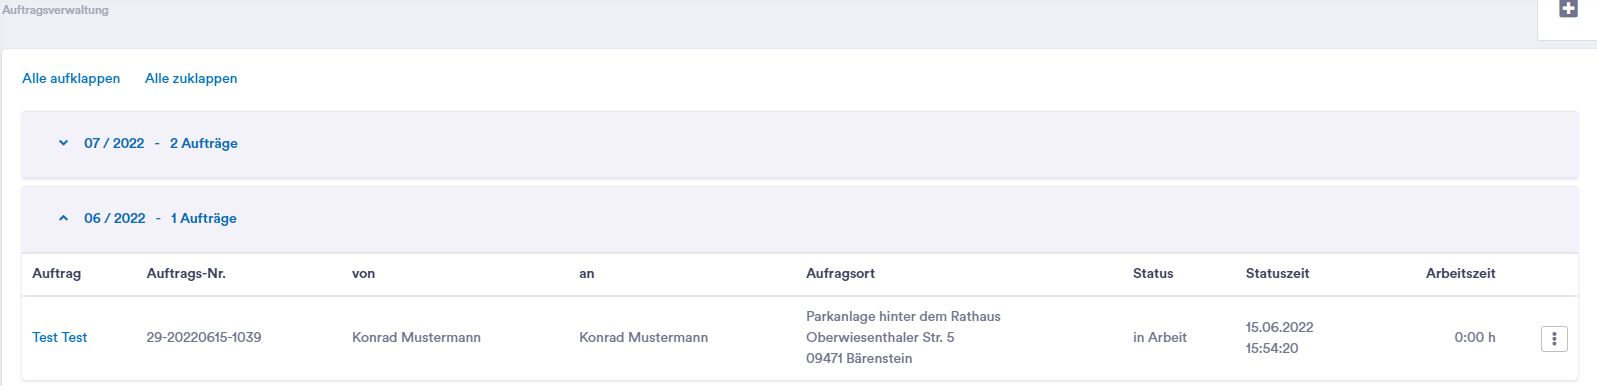This screenshot has height=386, width=1597.
Task: Click the Aufragsort column header
Action: pyautogui.click(x=841, y=273)
